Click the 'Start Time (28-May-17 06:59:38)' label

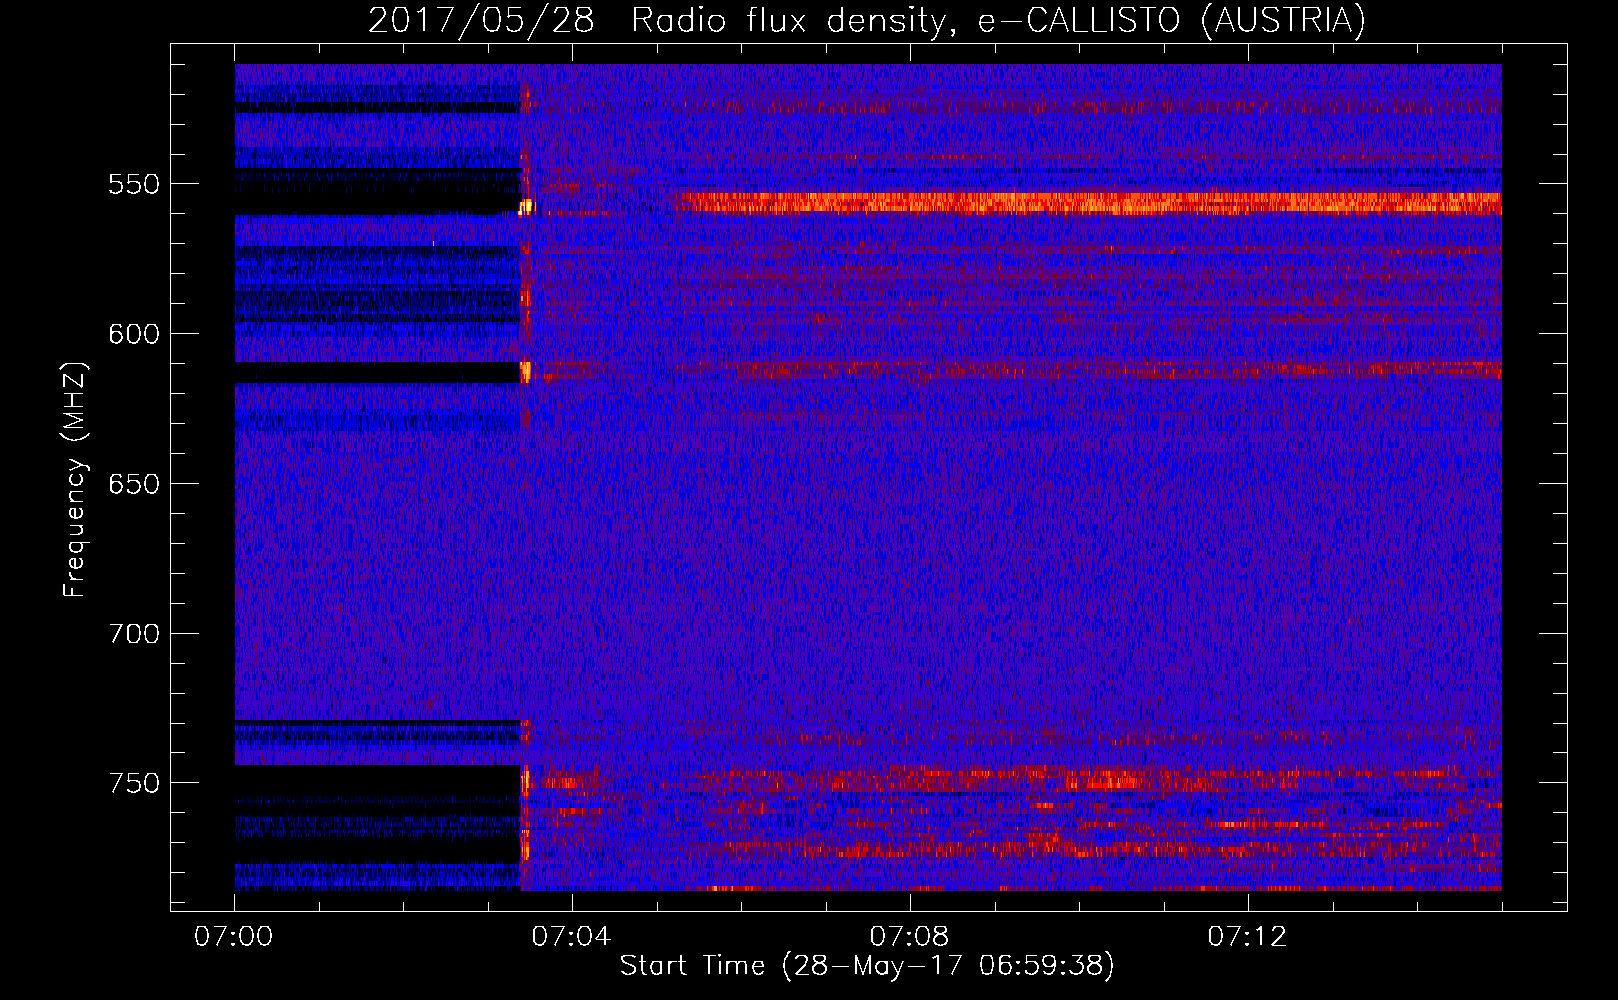(867, 966)
